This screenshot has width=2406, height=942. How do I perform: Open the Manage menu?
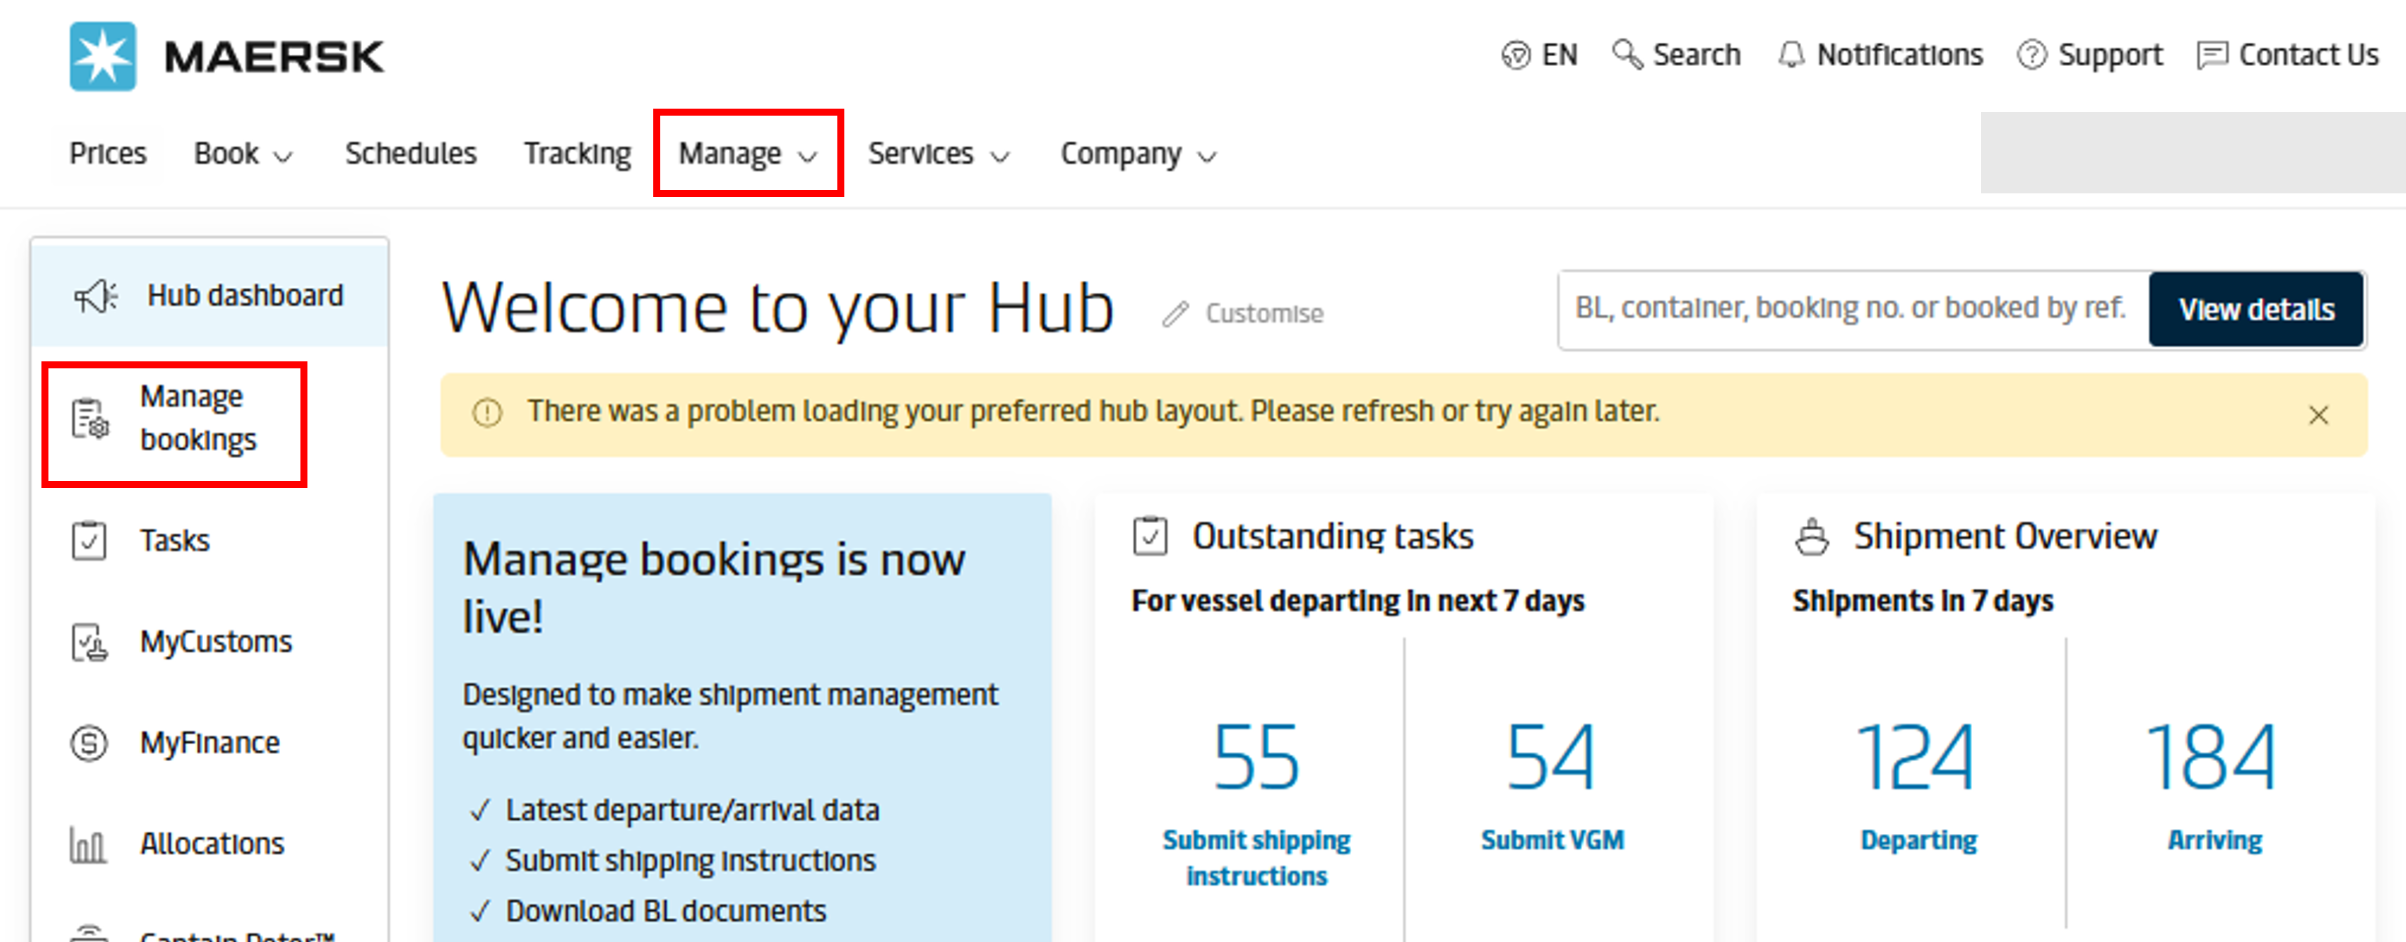coord(748,154)
